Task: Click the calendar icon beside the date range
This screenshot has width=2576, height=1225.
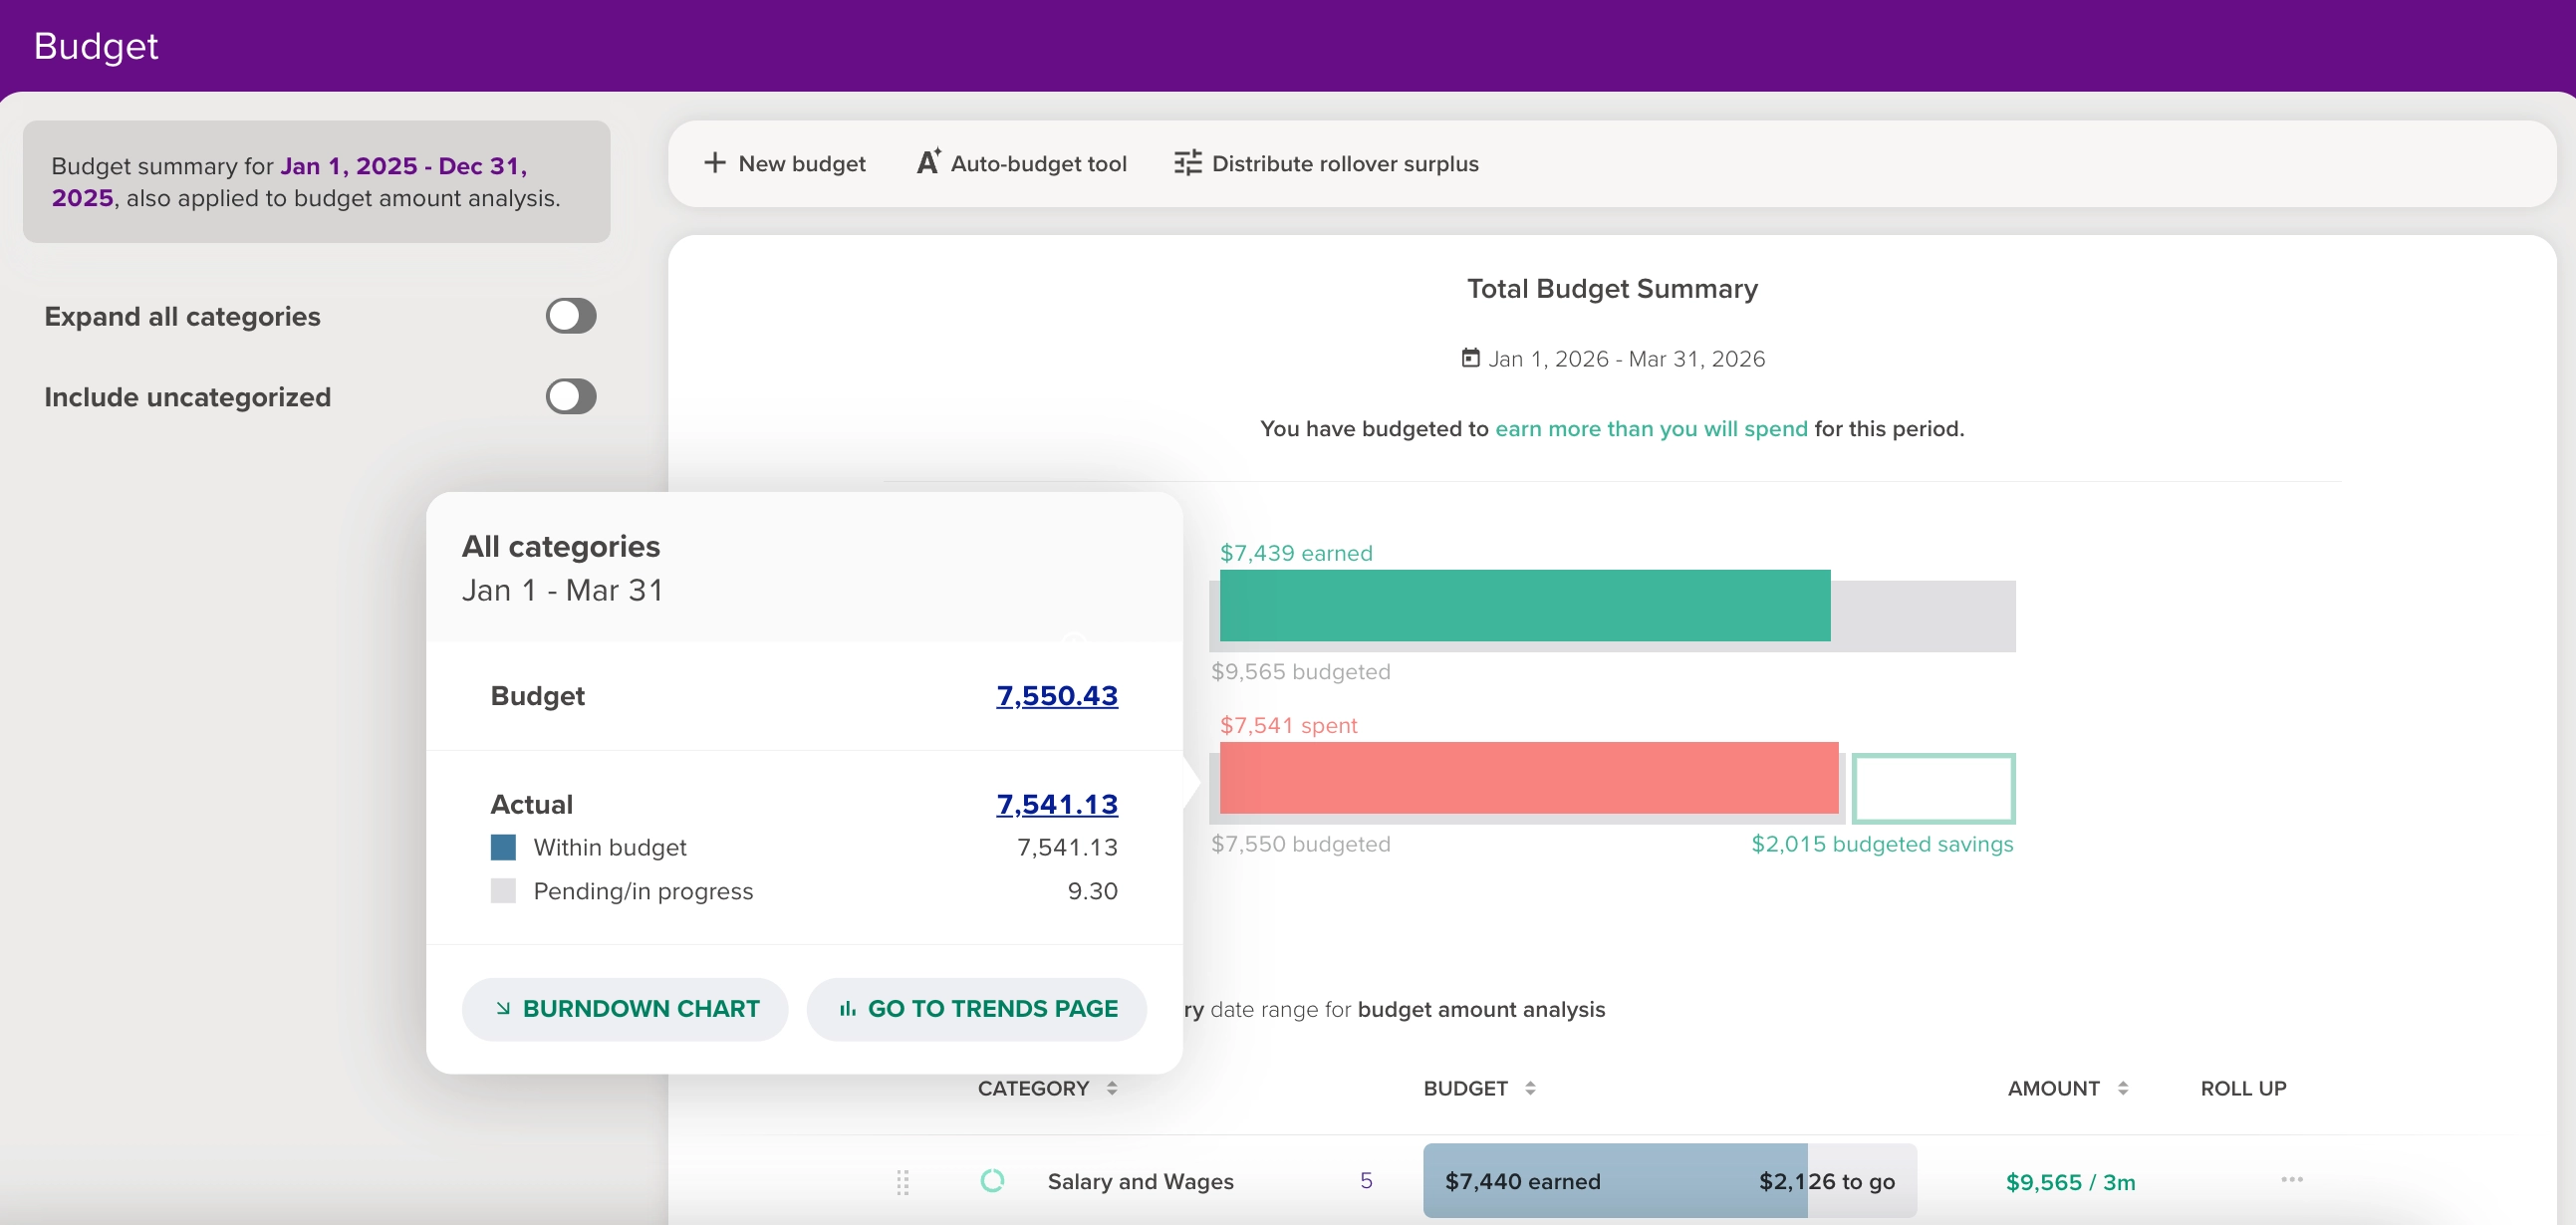Action: (1470, 358)
